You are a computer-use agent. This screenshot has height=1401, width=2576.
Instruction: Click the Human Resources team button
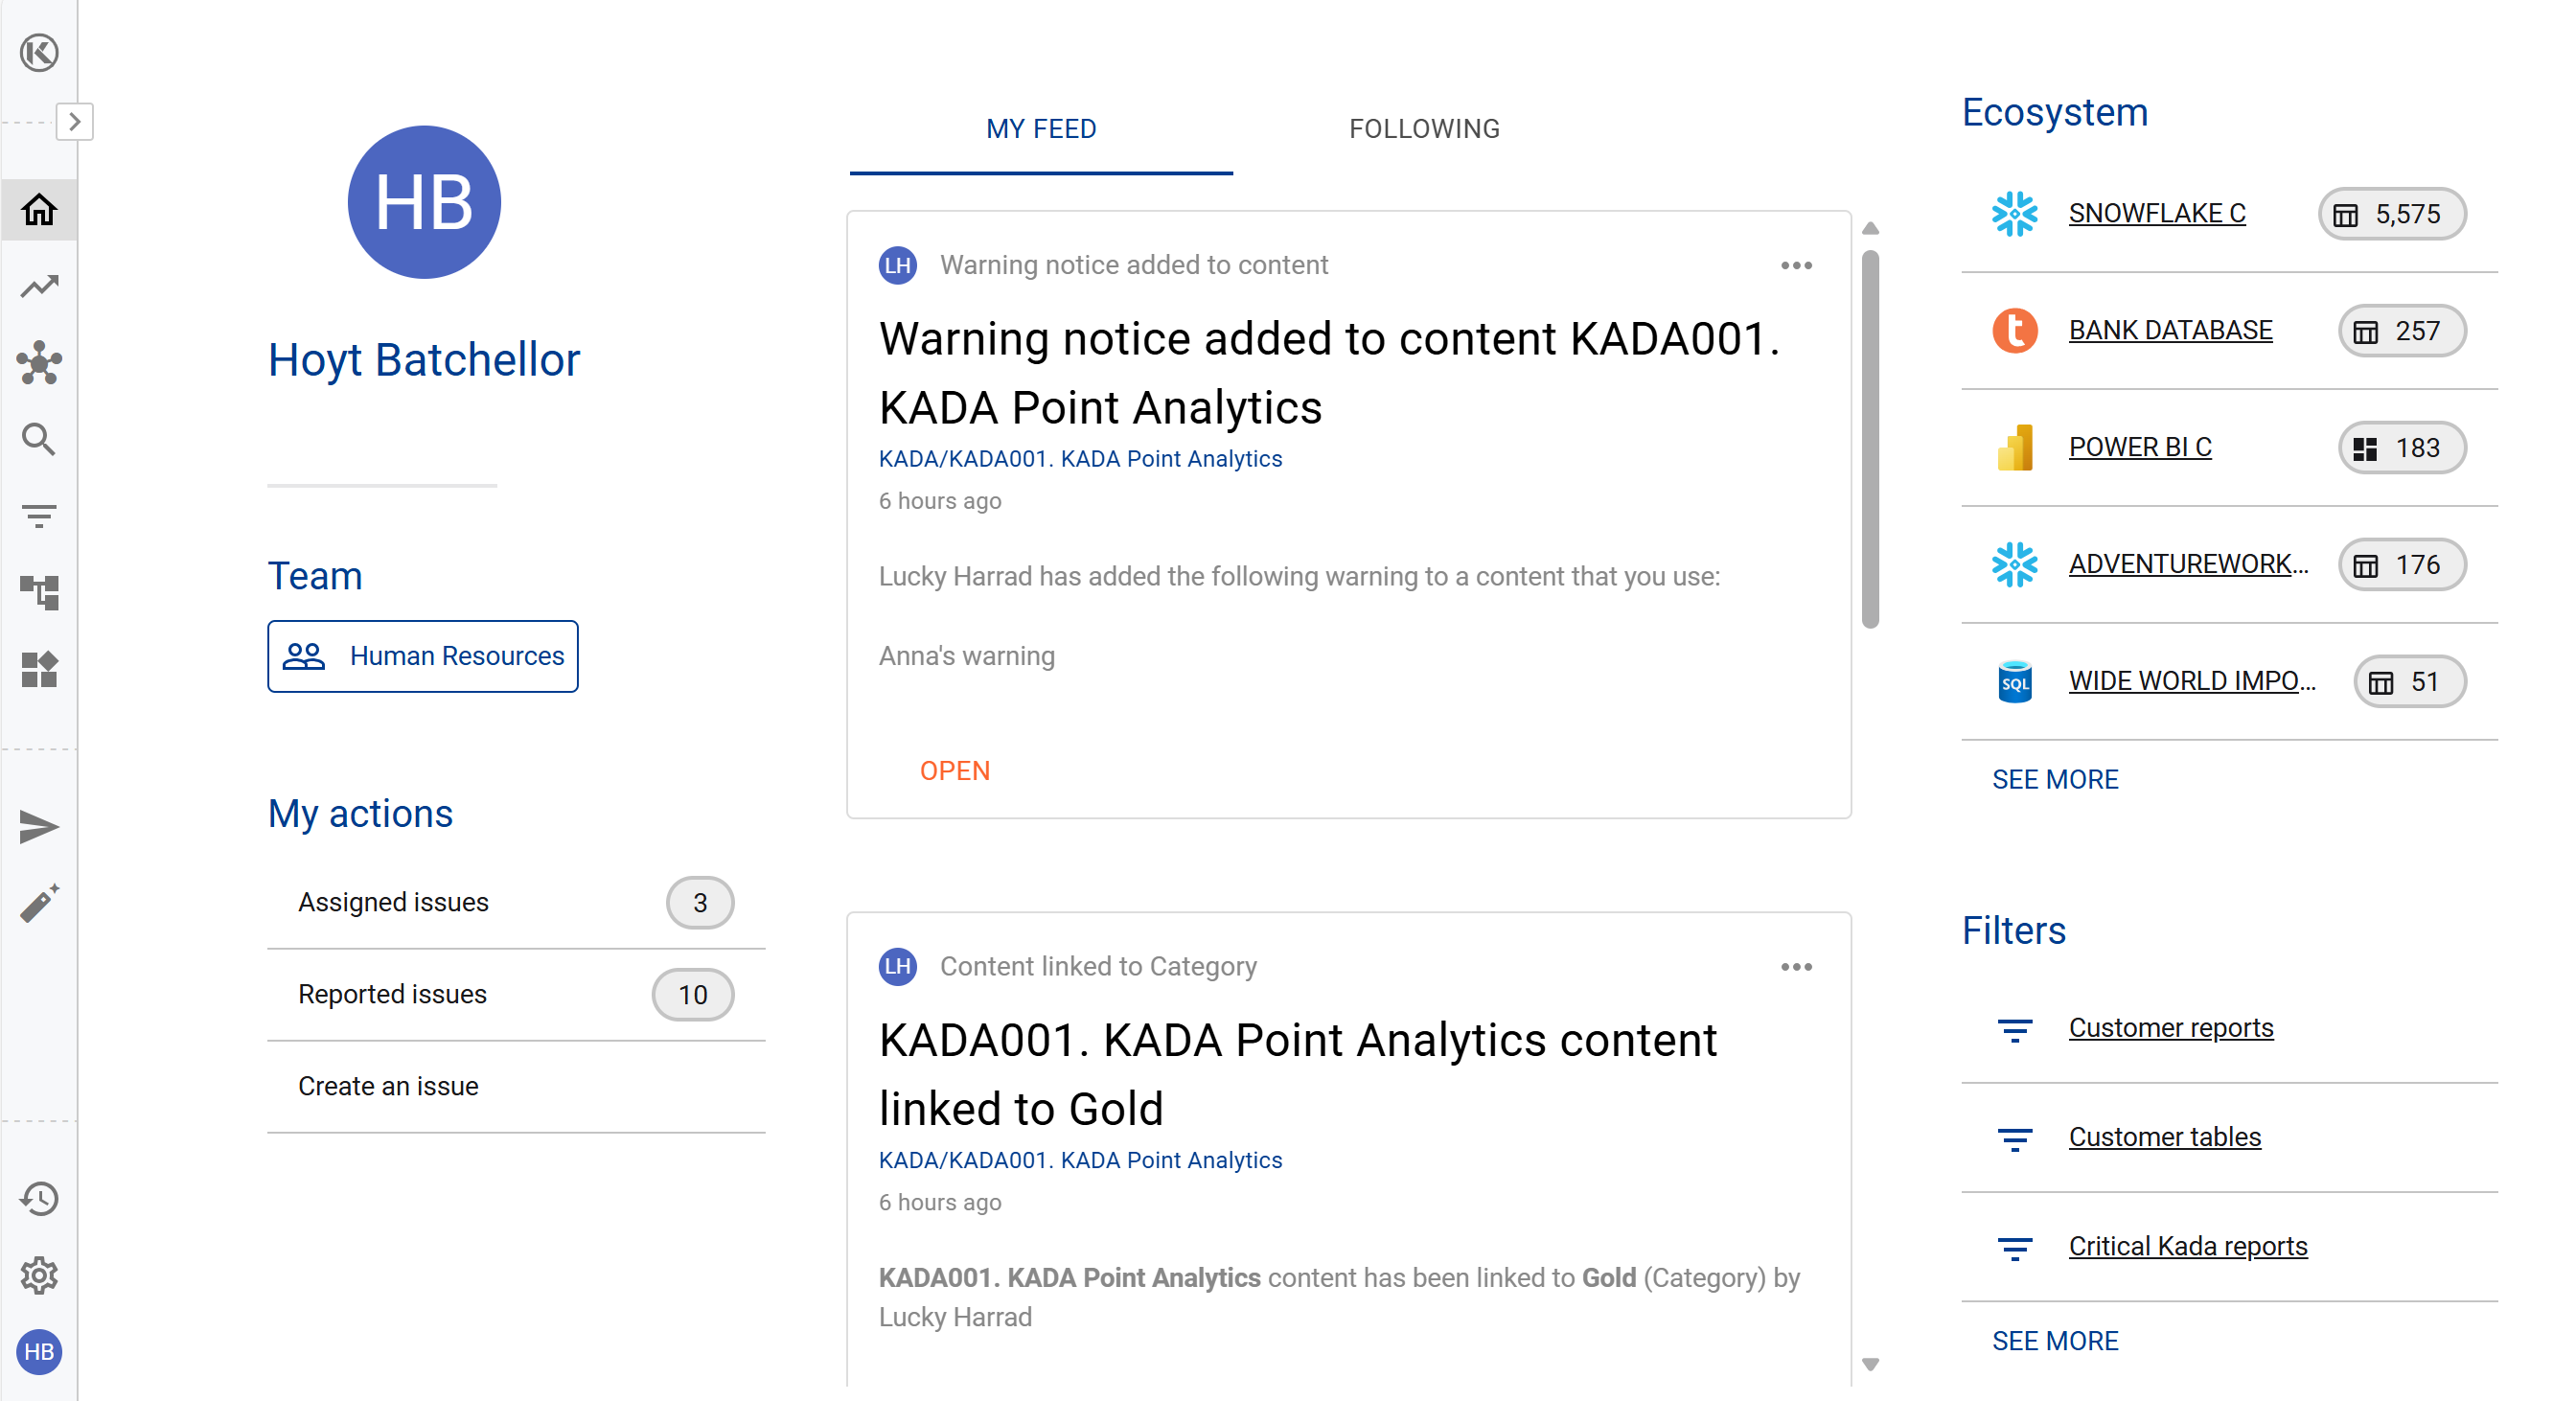422,656
